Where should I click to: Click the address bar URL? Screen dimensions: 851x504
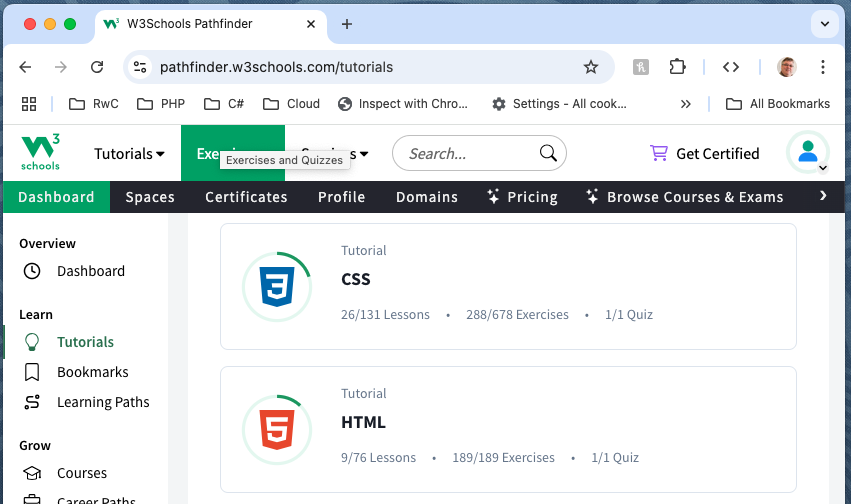[x=276, y=67]
